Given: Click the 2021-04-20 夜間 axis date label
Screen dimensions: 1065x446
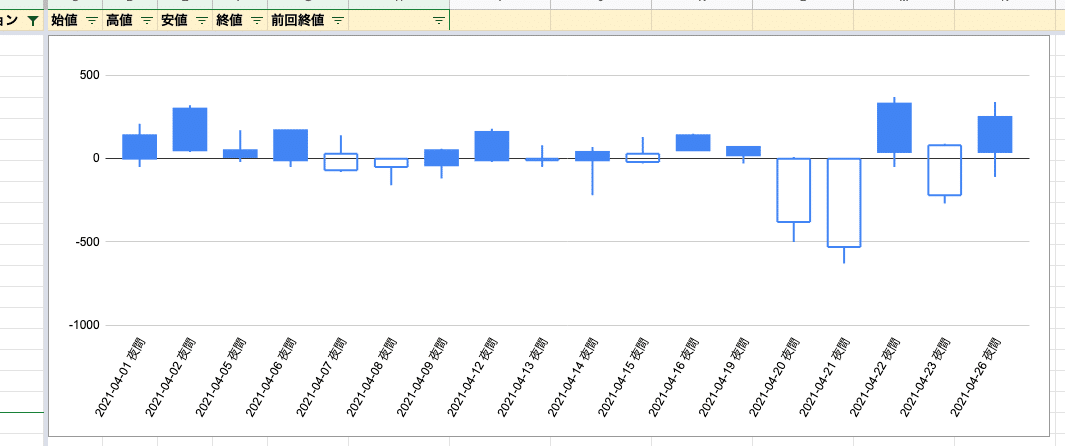Looking at the screenshot, I should 774,375.
